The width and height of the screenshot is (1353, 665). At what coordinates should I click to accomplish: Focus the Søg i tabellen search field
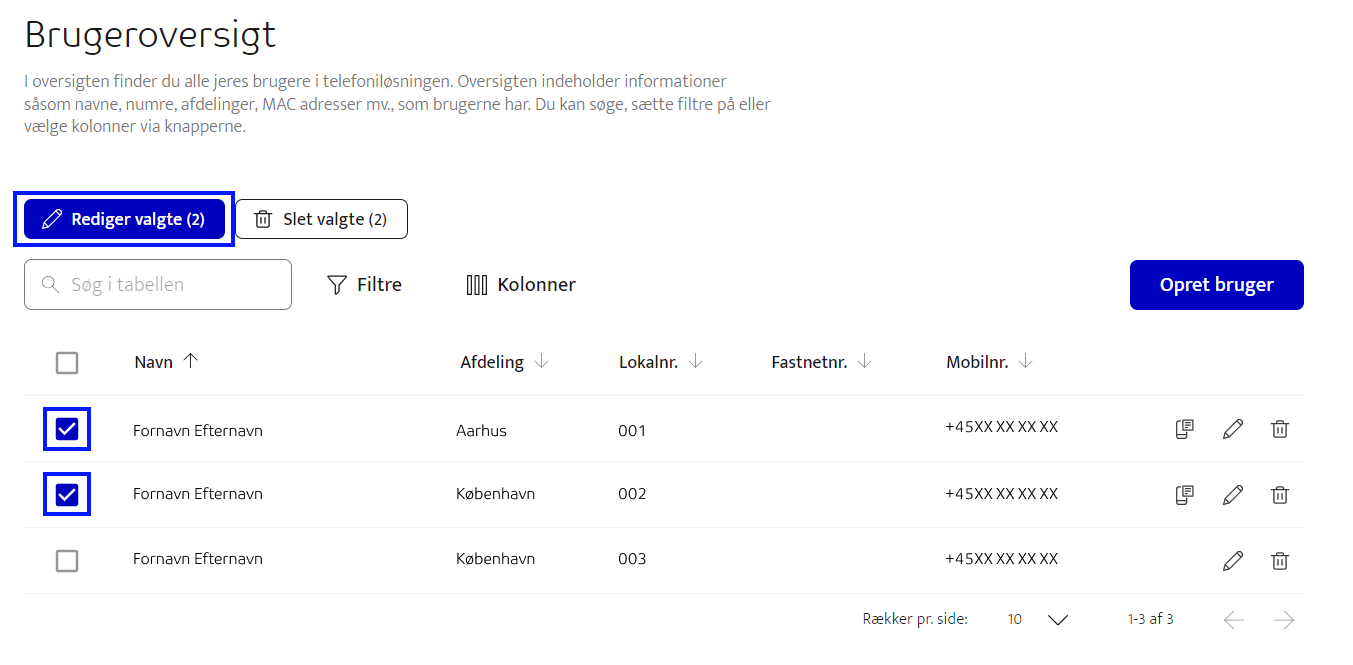pyautogui.click(x=158, y=285)
